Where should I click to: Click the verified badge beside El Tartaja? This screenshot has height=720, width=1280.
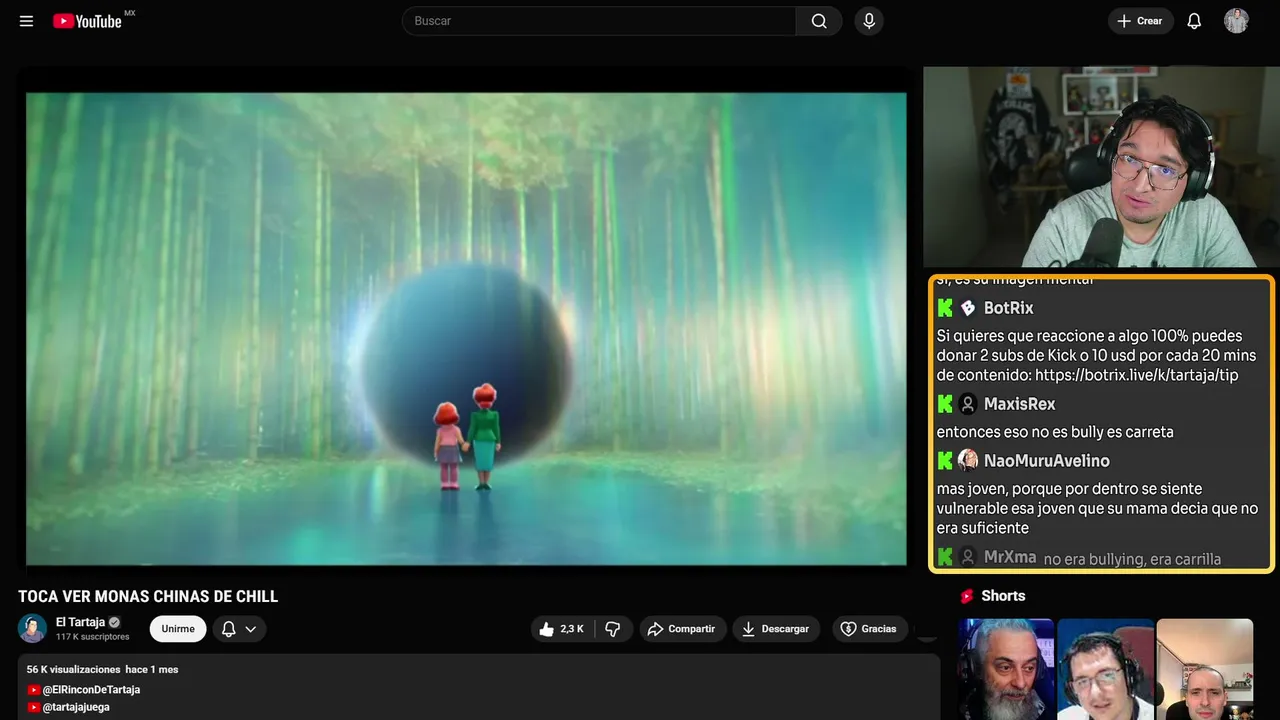(x=114, y=622)
